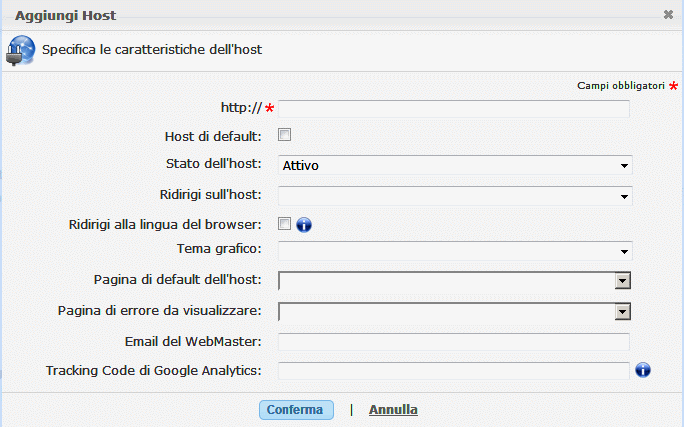Expand the Ridirigi sull'host dropdown
684x427 pixels.
[455, 195]
